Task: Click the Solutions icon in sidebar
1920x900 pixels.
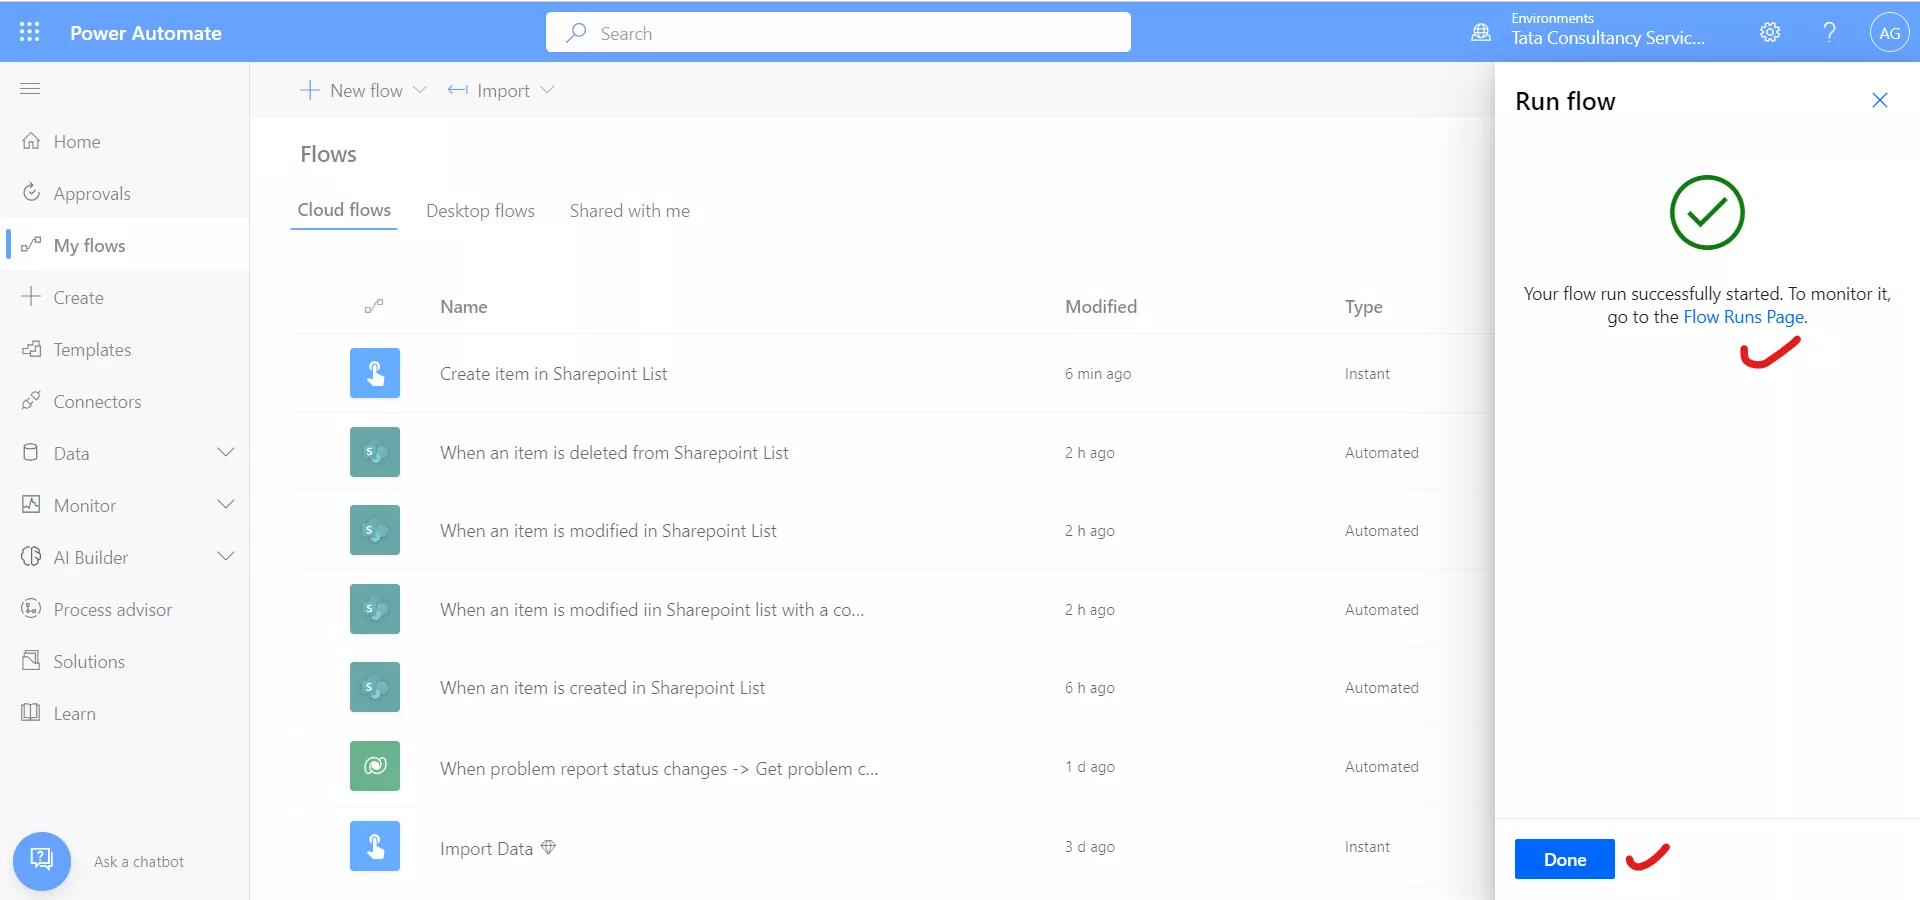Action: pyautogui.click(x=31, y=661)
